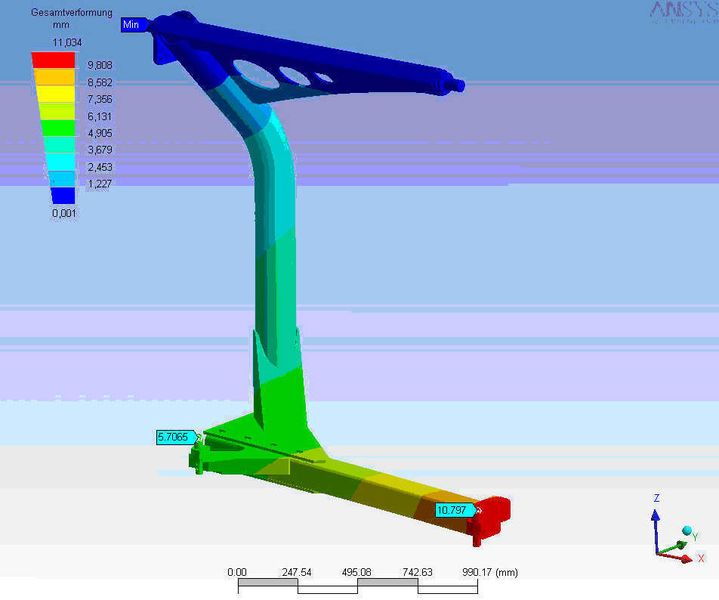
Task: Click the yellow legend color band
Action: click(x=56, y=94)
